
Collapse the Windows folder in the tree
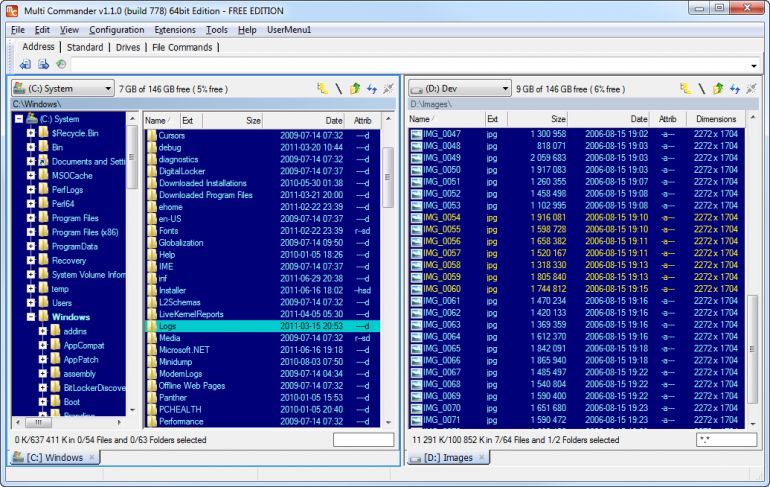pos(30,317)
